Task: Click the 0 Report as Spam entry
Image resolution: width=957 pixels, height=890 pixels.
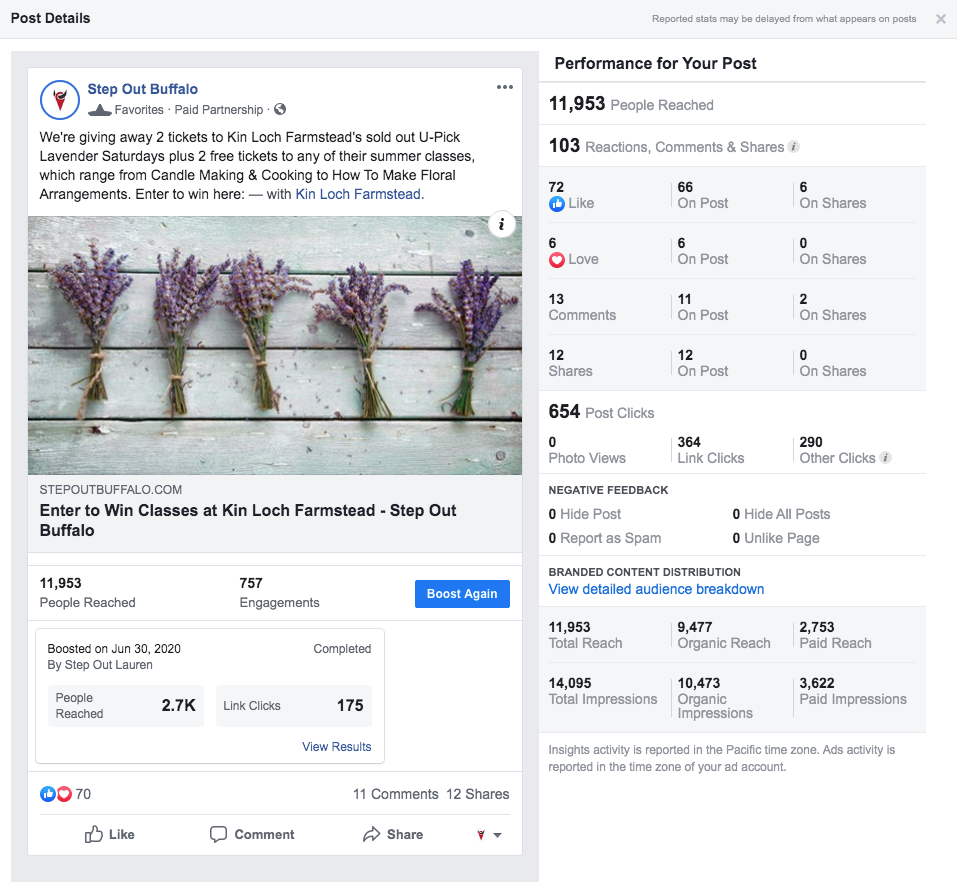Action: point(605,538)
